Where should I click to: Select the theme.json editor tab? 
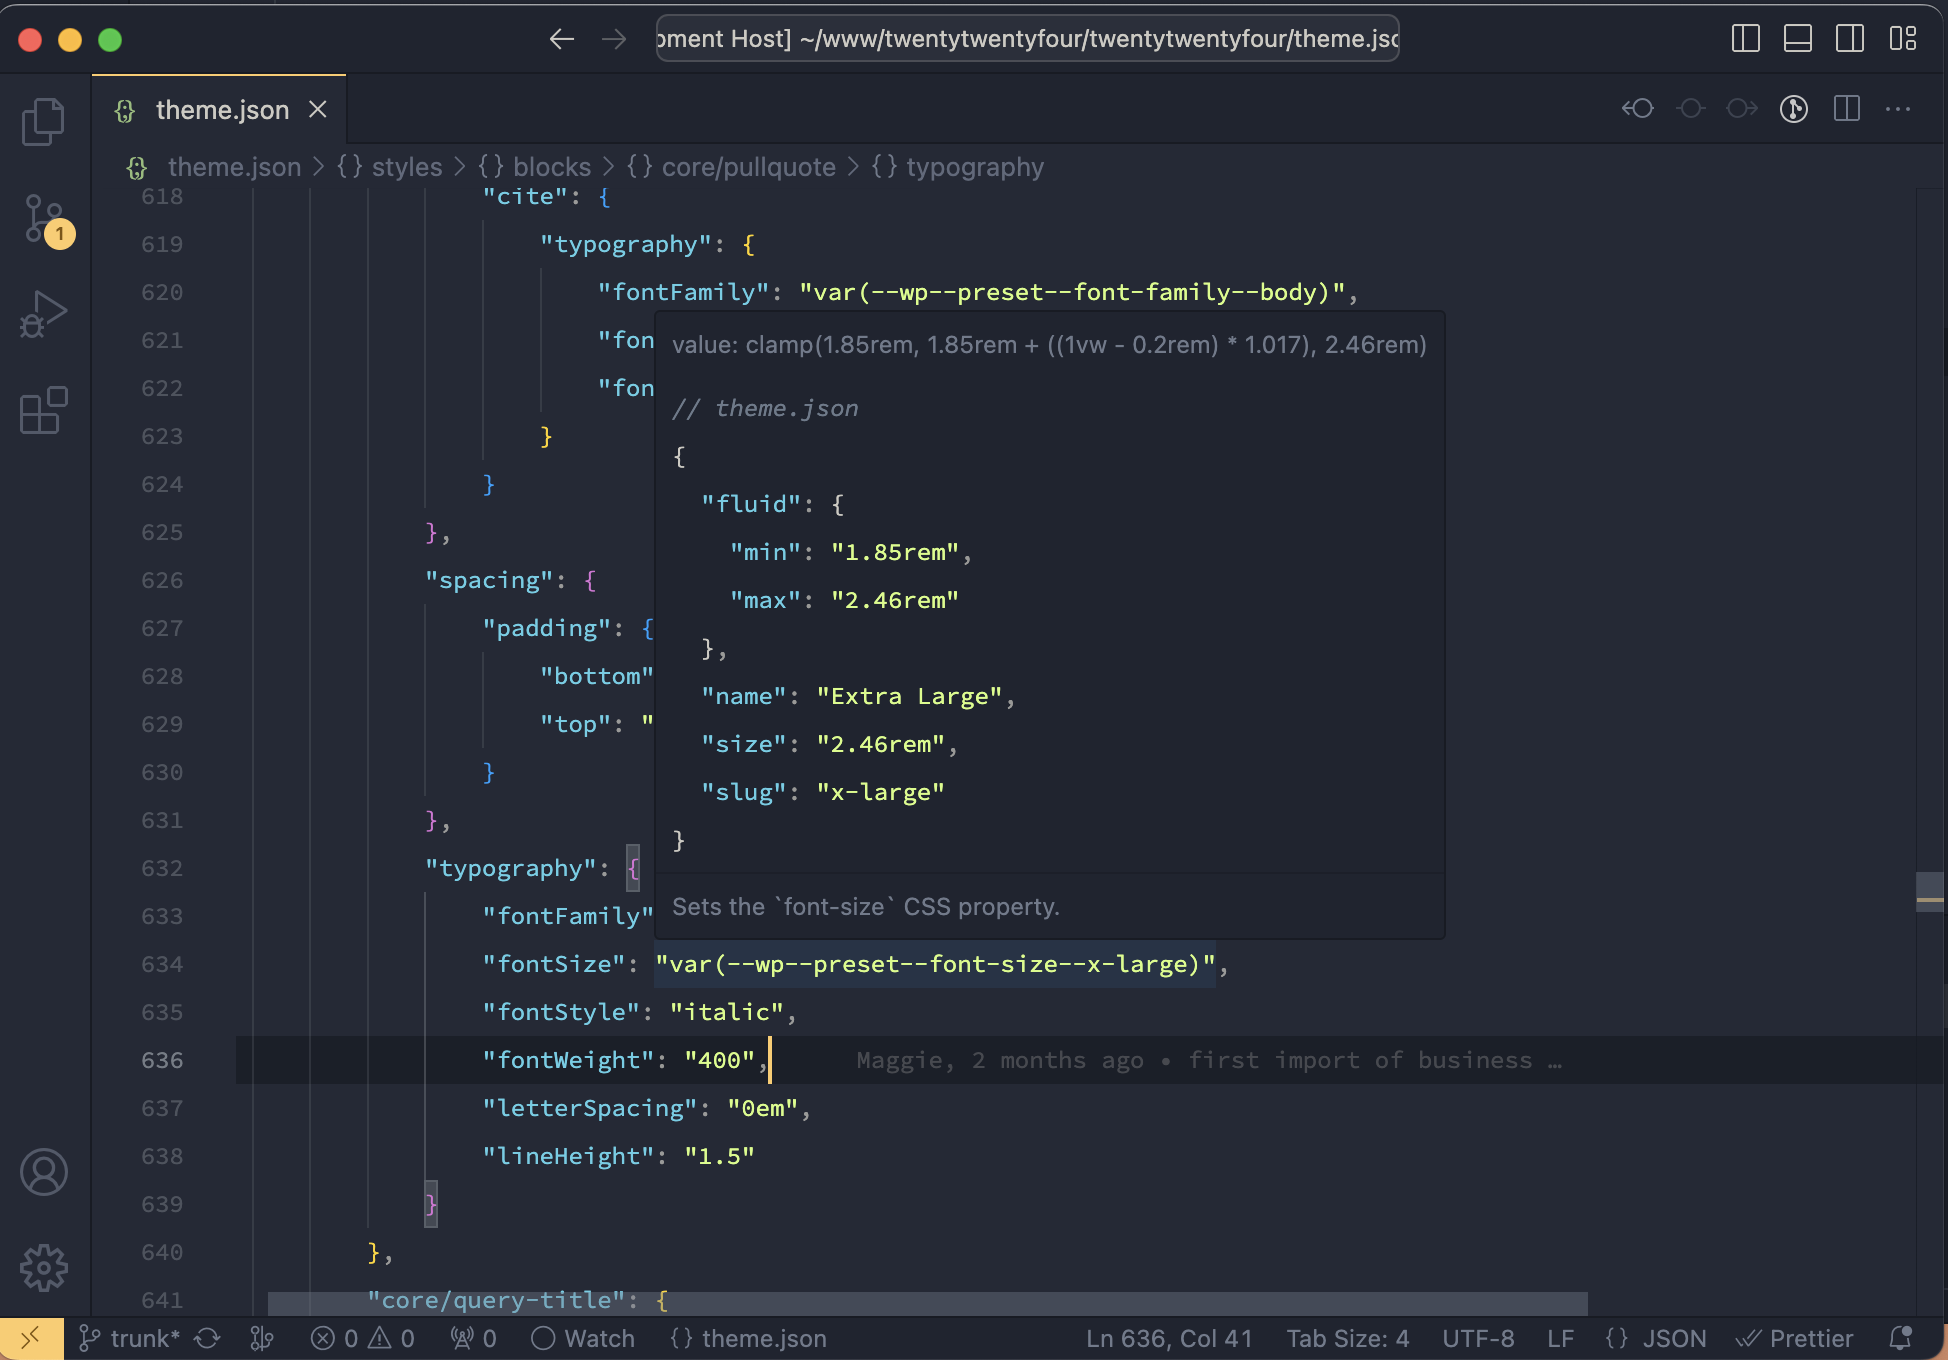pyautogui.click(x=221, y=110)
